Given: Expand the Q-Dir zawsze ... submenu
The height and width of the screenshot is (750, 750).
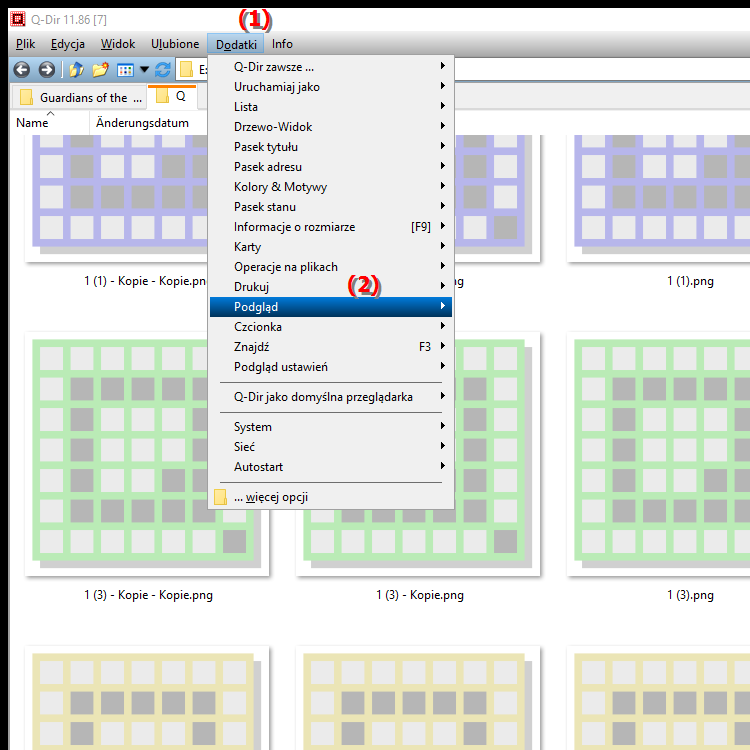Looking at the screenshot, I should click(331, 67).
